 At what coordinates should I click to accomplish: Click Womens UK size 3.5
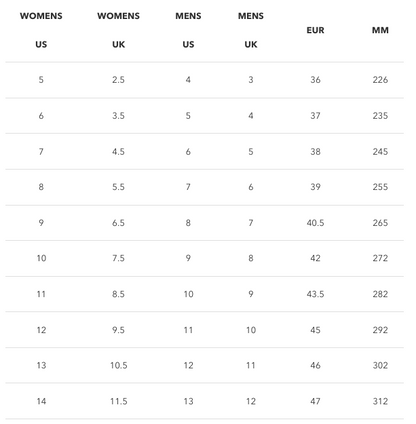click(x=118, y=116)
